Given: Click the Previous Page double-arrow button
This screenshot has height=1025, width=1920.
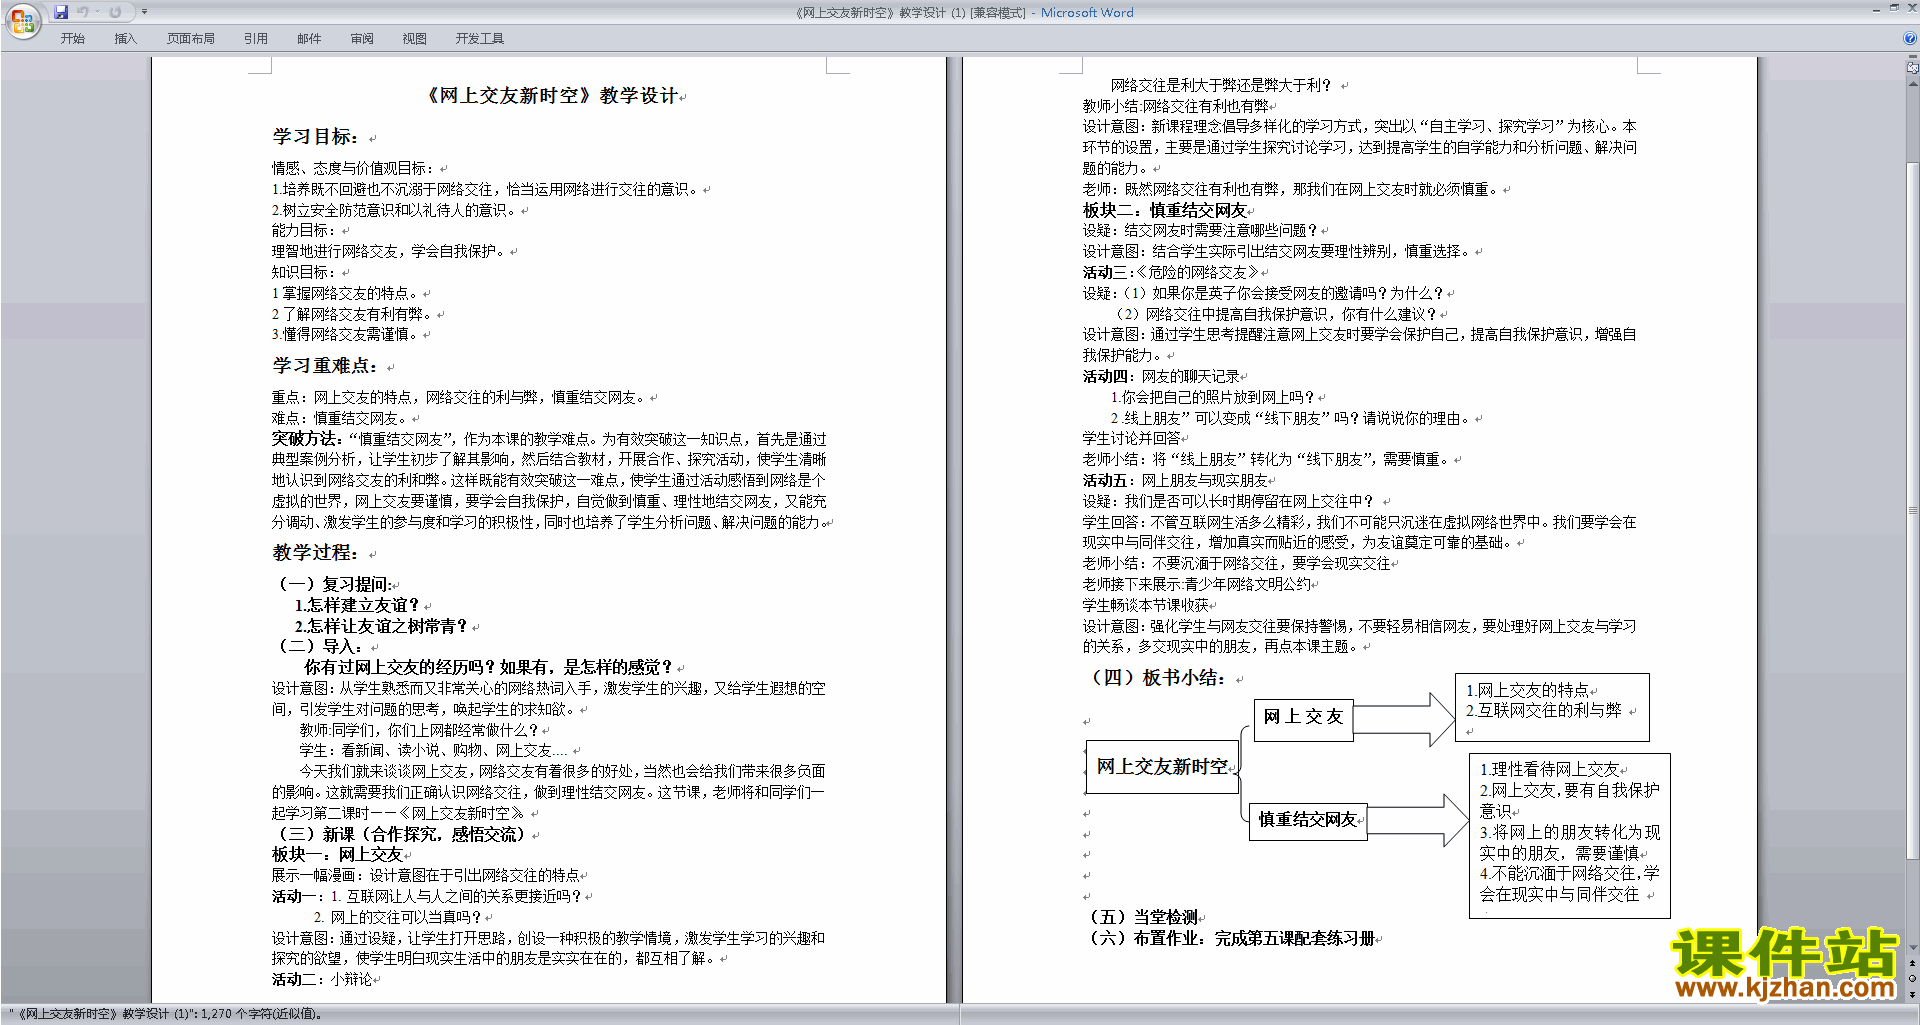Looking at the screenshot, I should click(x=1913, y=963).
